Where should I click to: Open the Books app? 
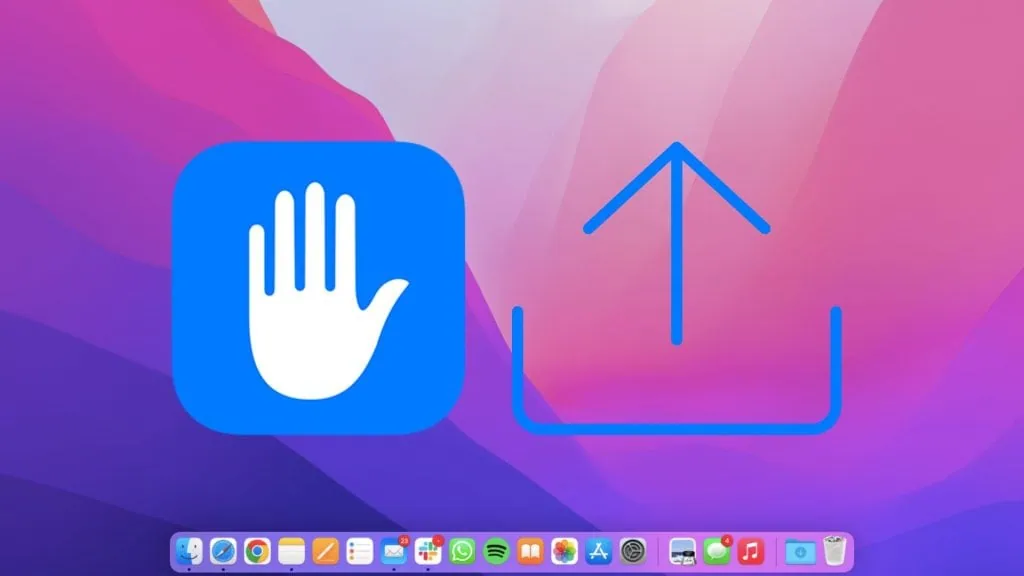(x=530, y=548)
